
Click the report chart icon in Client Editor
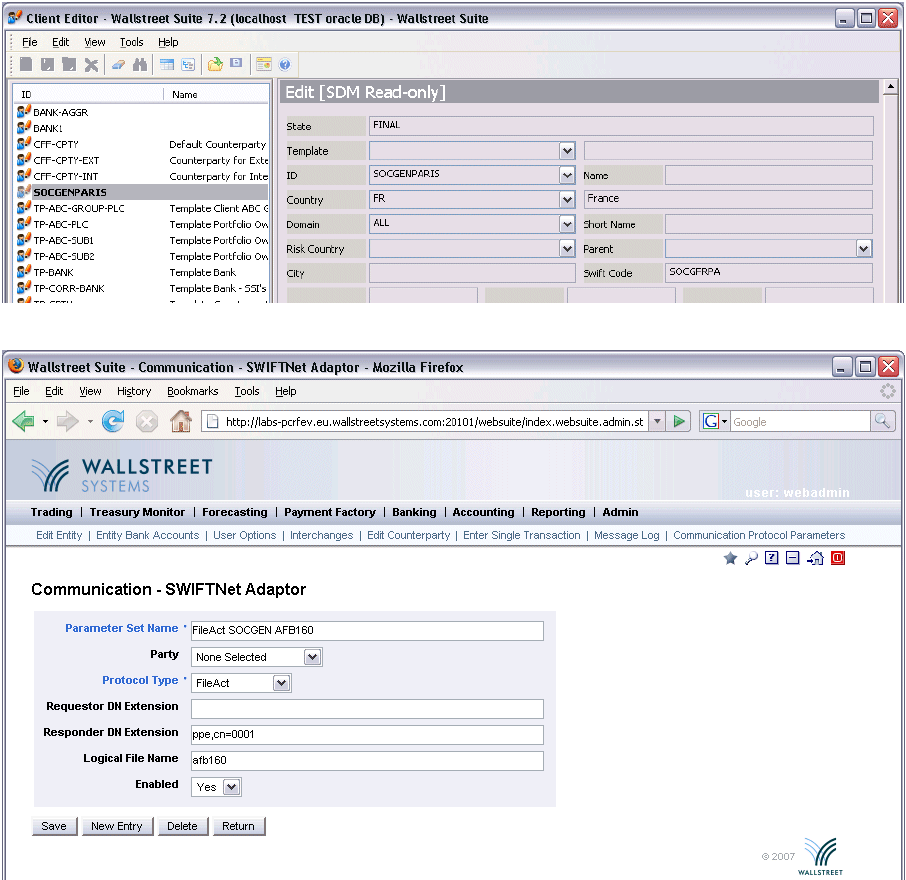[x=263, y=64]
